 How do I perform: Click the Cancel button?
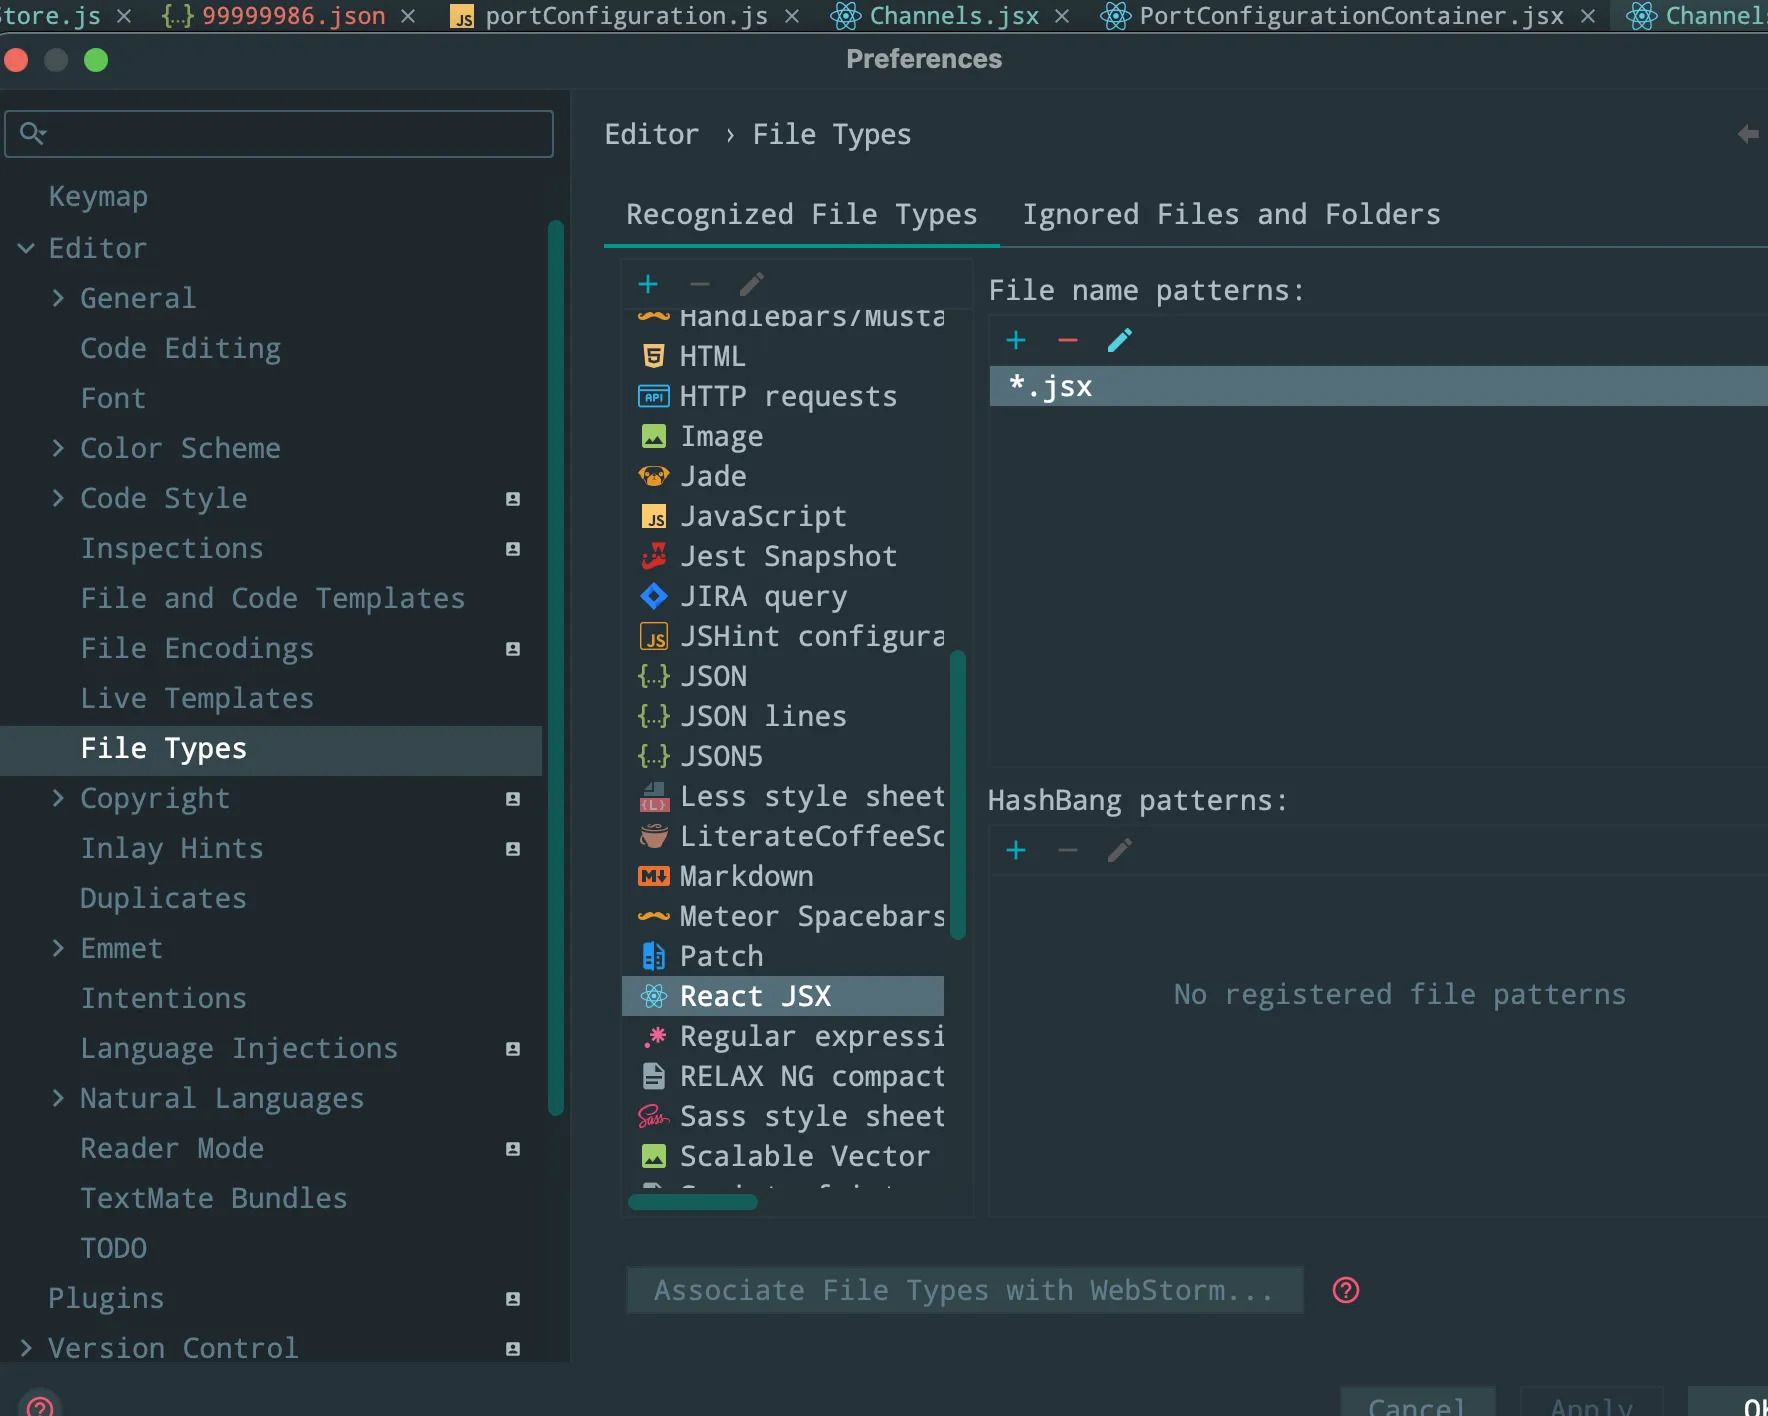tap(1417, 1402)
